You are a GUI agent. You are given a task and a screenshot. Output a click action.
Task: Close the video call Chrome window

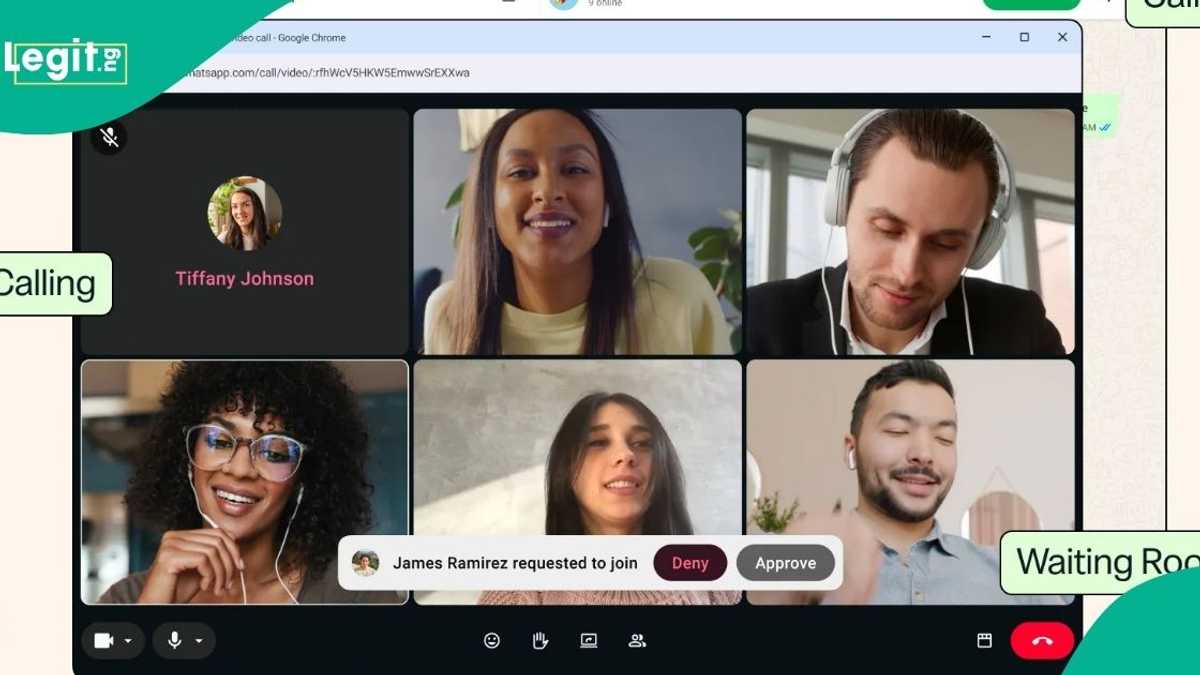pyautogui.click(x=1062, y=37)
